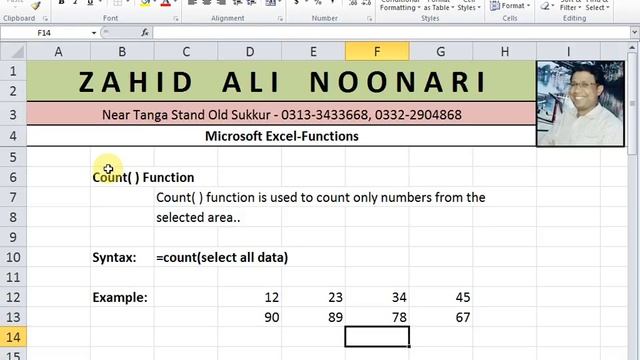Open Sort & Filter menu
The image size is (640, 360).
click(x=570, y=5)
